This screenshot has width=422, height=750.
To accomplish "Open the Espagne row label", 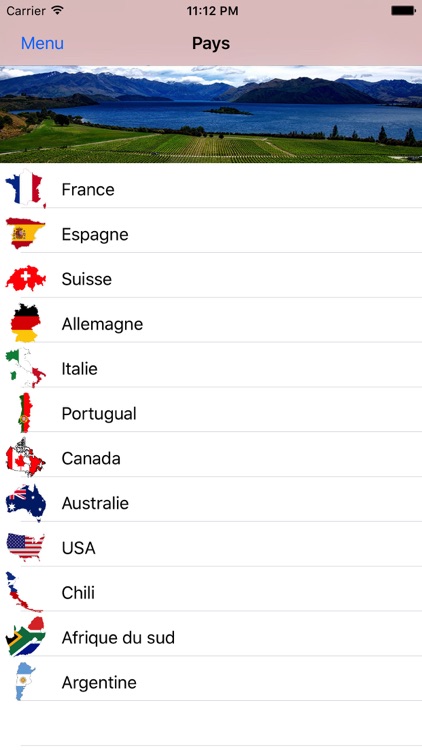I will [95, 235].
